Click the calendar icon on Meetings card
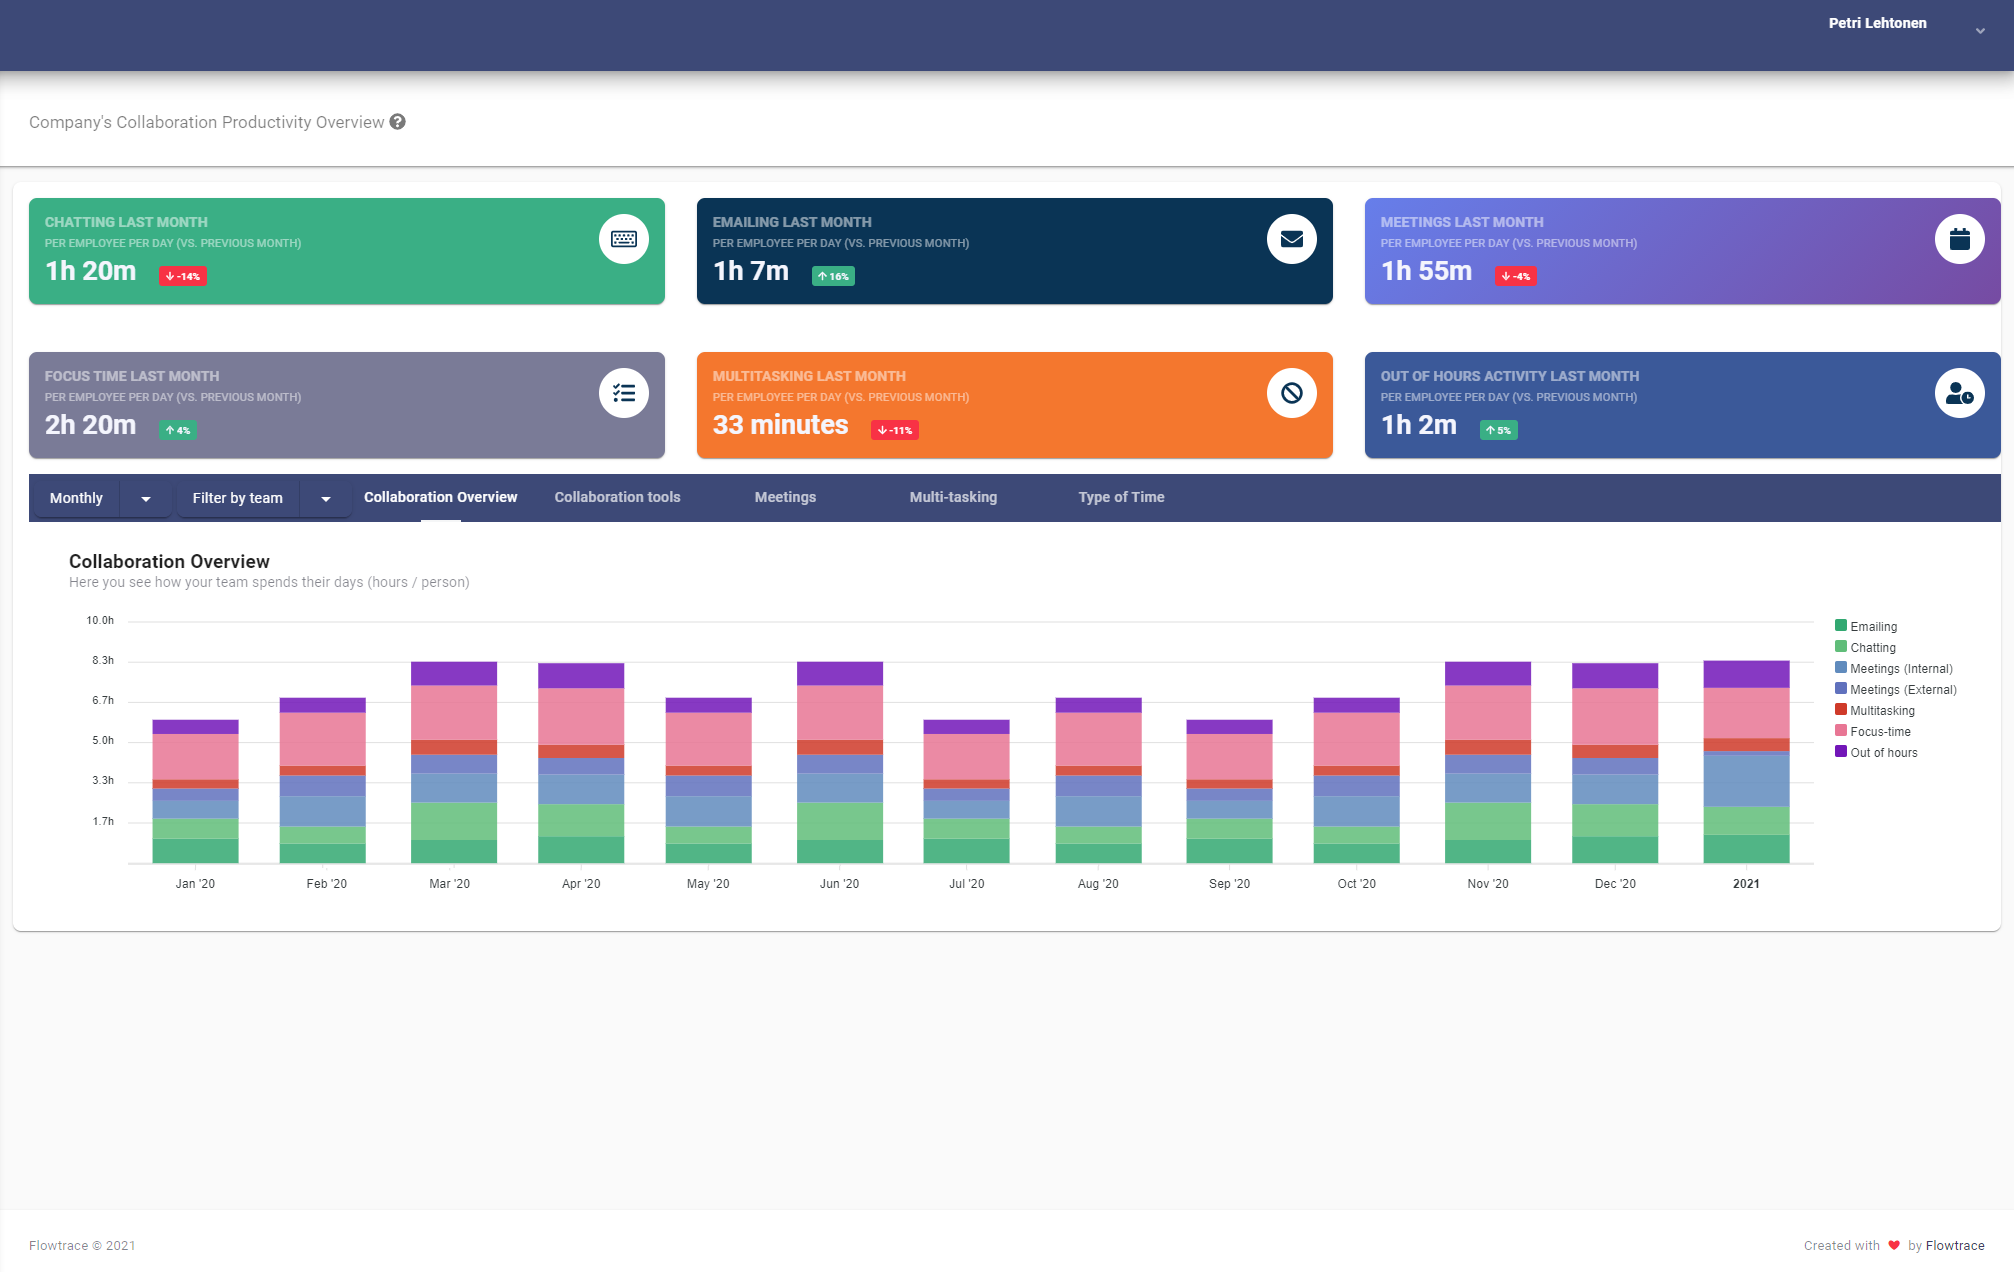This screenshot has height=1272, width=2014. point(1959,239)
